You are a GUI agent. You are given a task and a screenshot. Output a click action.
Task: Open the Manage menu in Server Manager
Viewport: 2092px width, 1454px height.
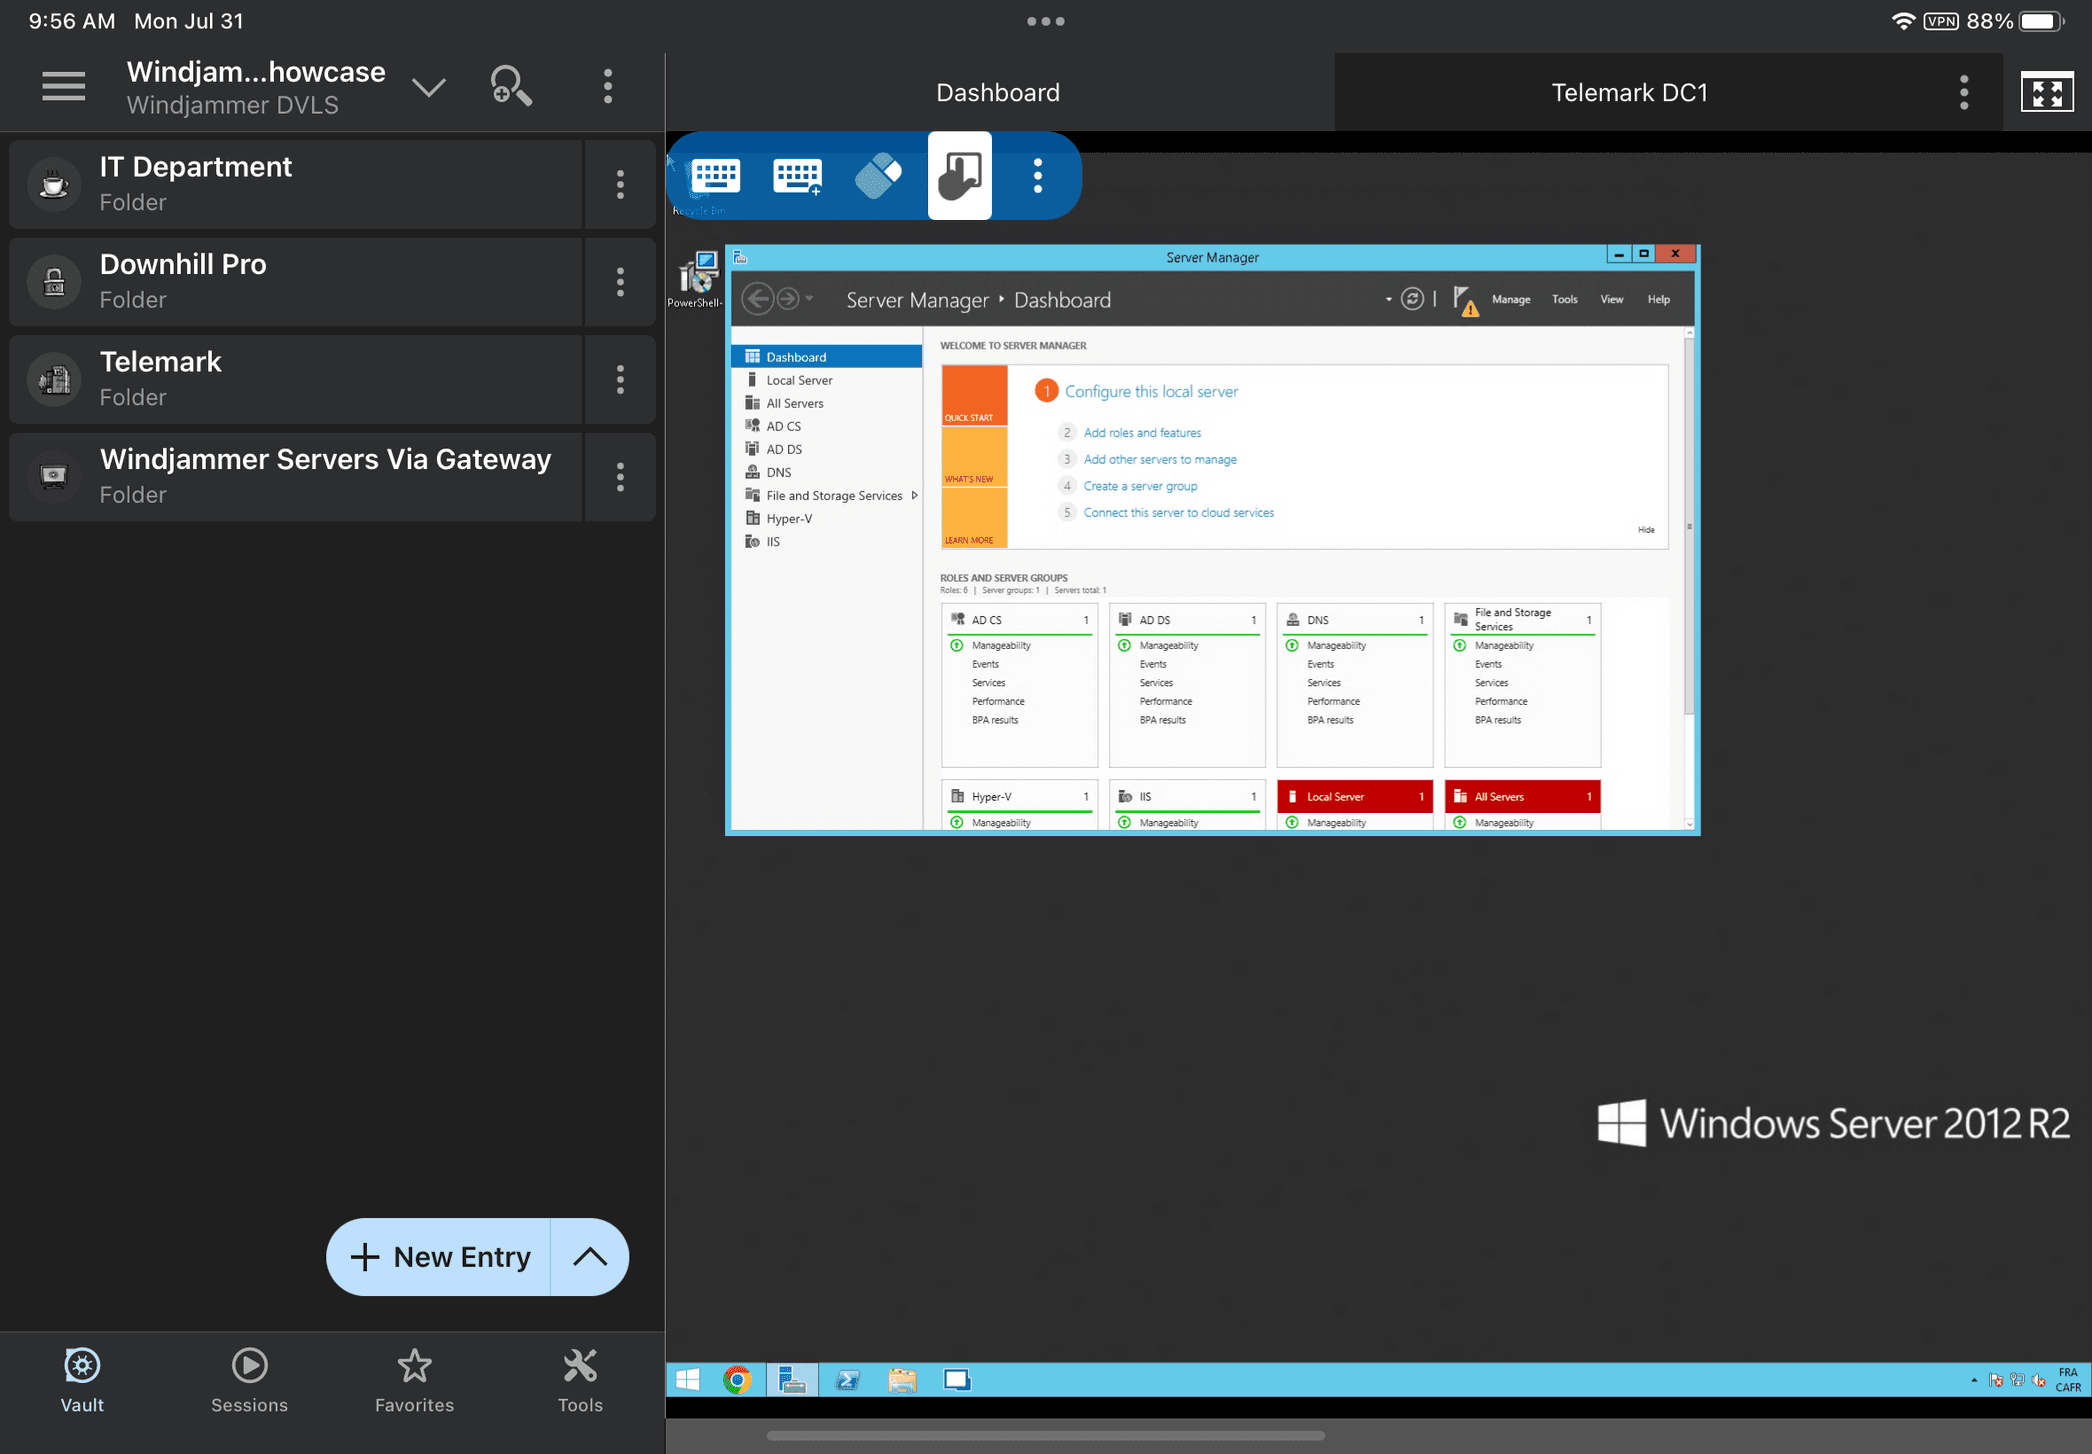[x=1511, y=299]
